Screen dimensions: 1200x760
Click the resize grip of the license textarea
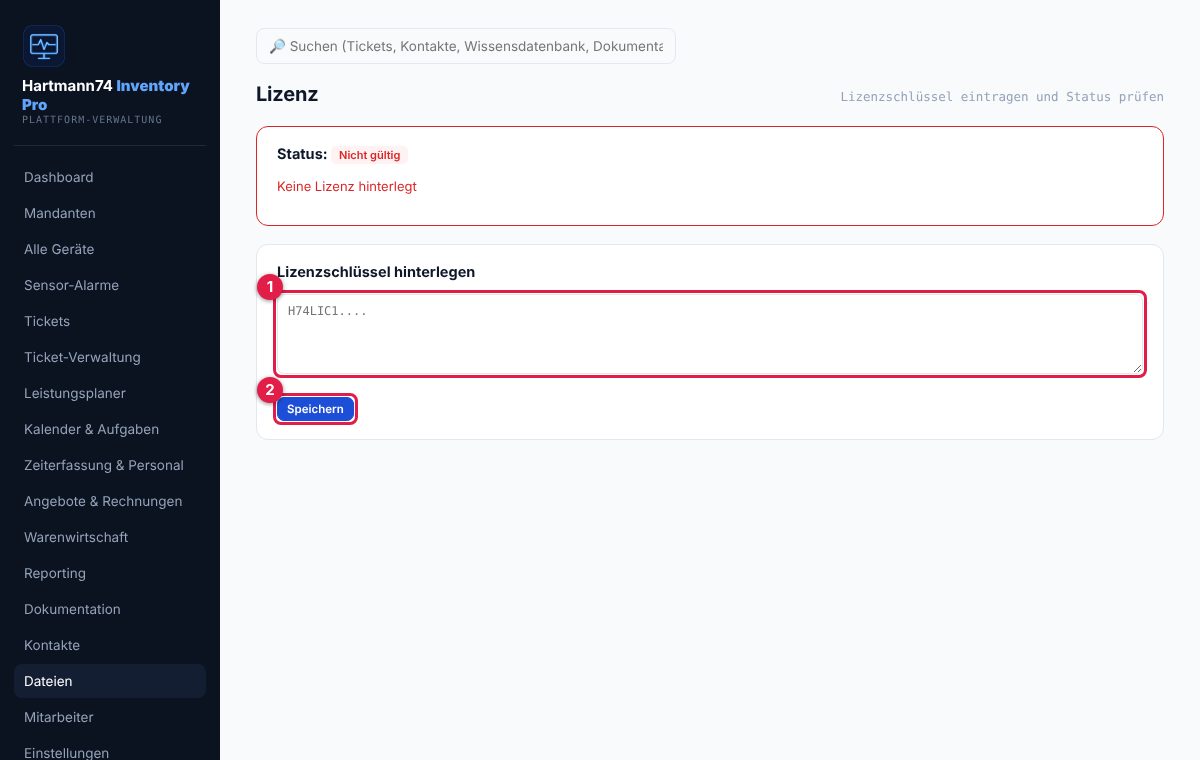coord(1137,368)
